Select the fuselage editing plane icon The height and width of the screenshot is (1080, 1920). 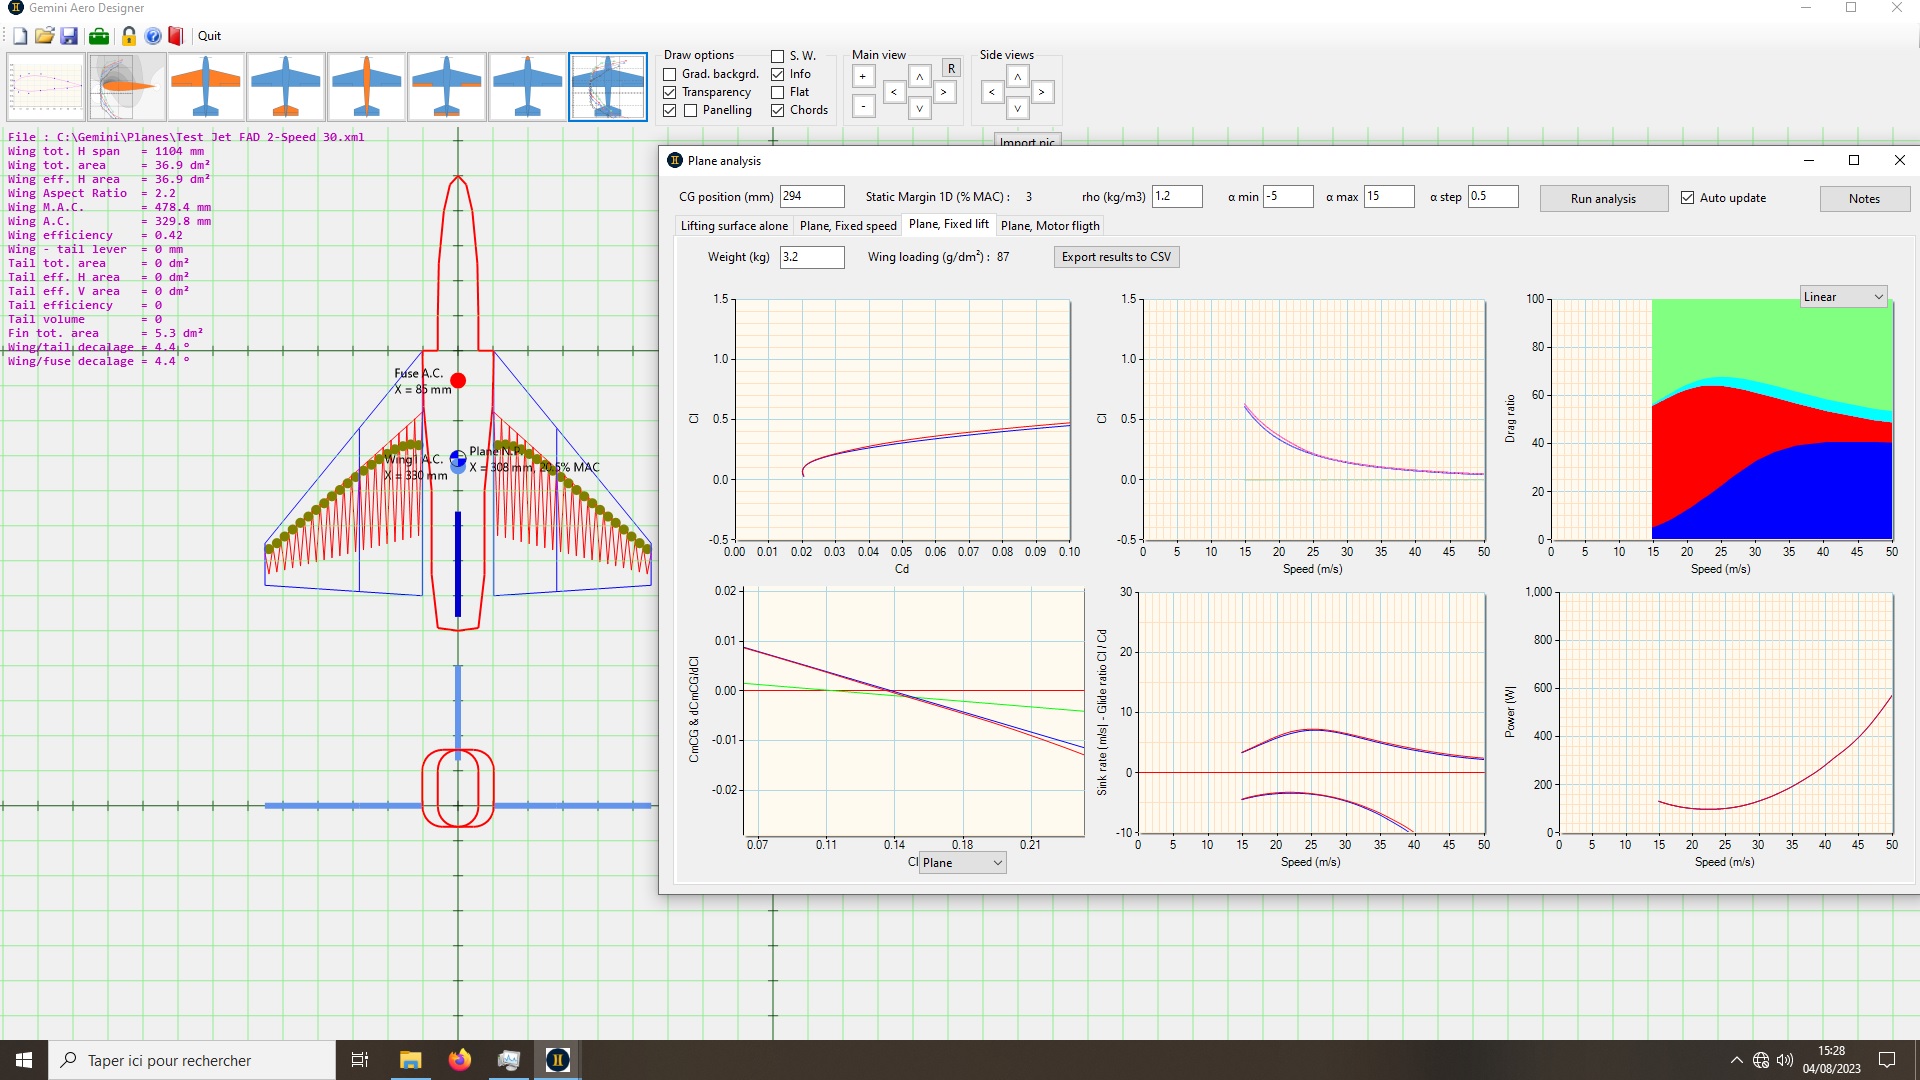pyautogui.click(x=367, y=87)
